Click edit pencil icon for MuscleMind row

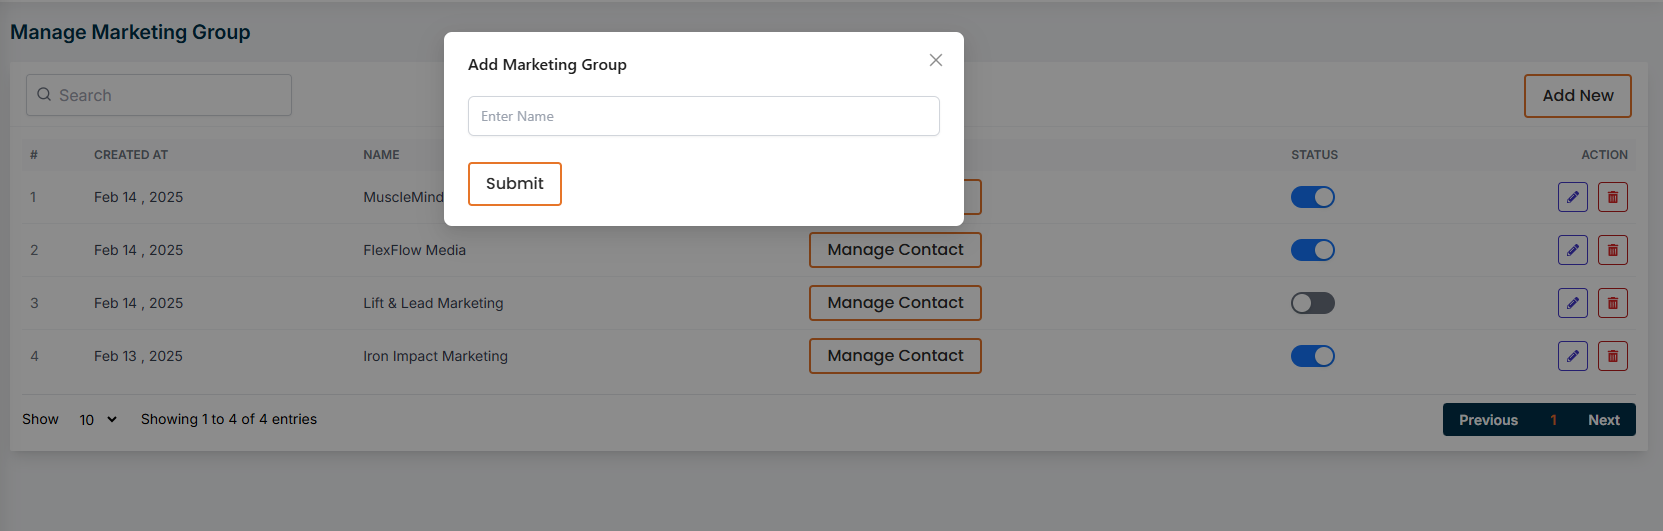pos(1572,197)
